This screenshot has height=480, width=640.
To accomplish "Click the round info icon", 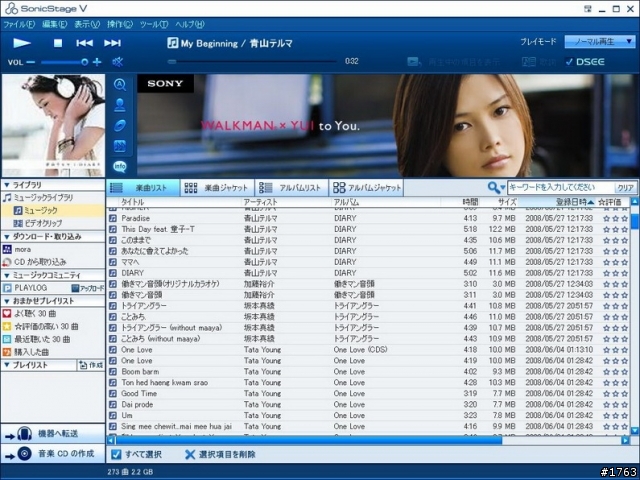I will [120, 166].
